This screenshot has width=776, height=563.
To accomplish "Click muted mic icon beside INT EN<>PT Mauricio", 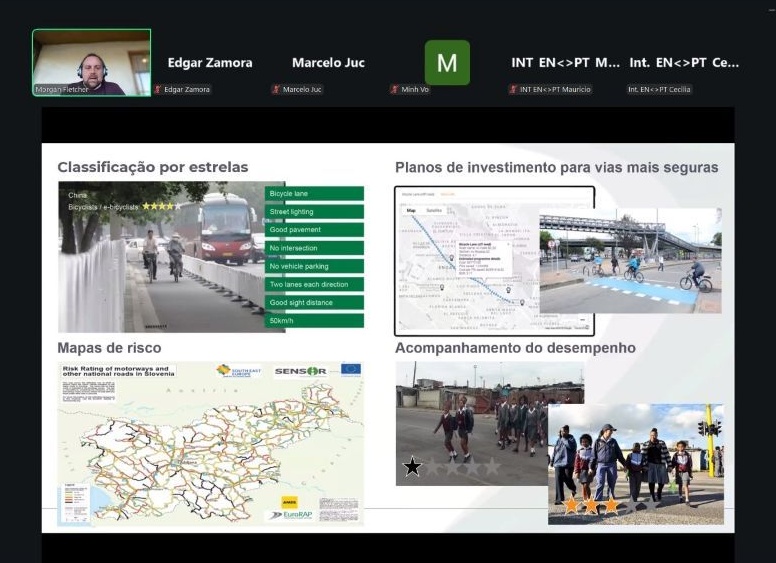I will [x=512, y=90].
